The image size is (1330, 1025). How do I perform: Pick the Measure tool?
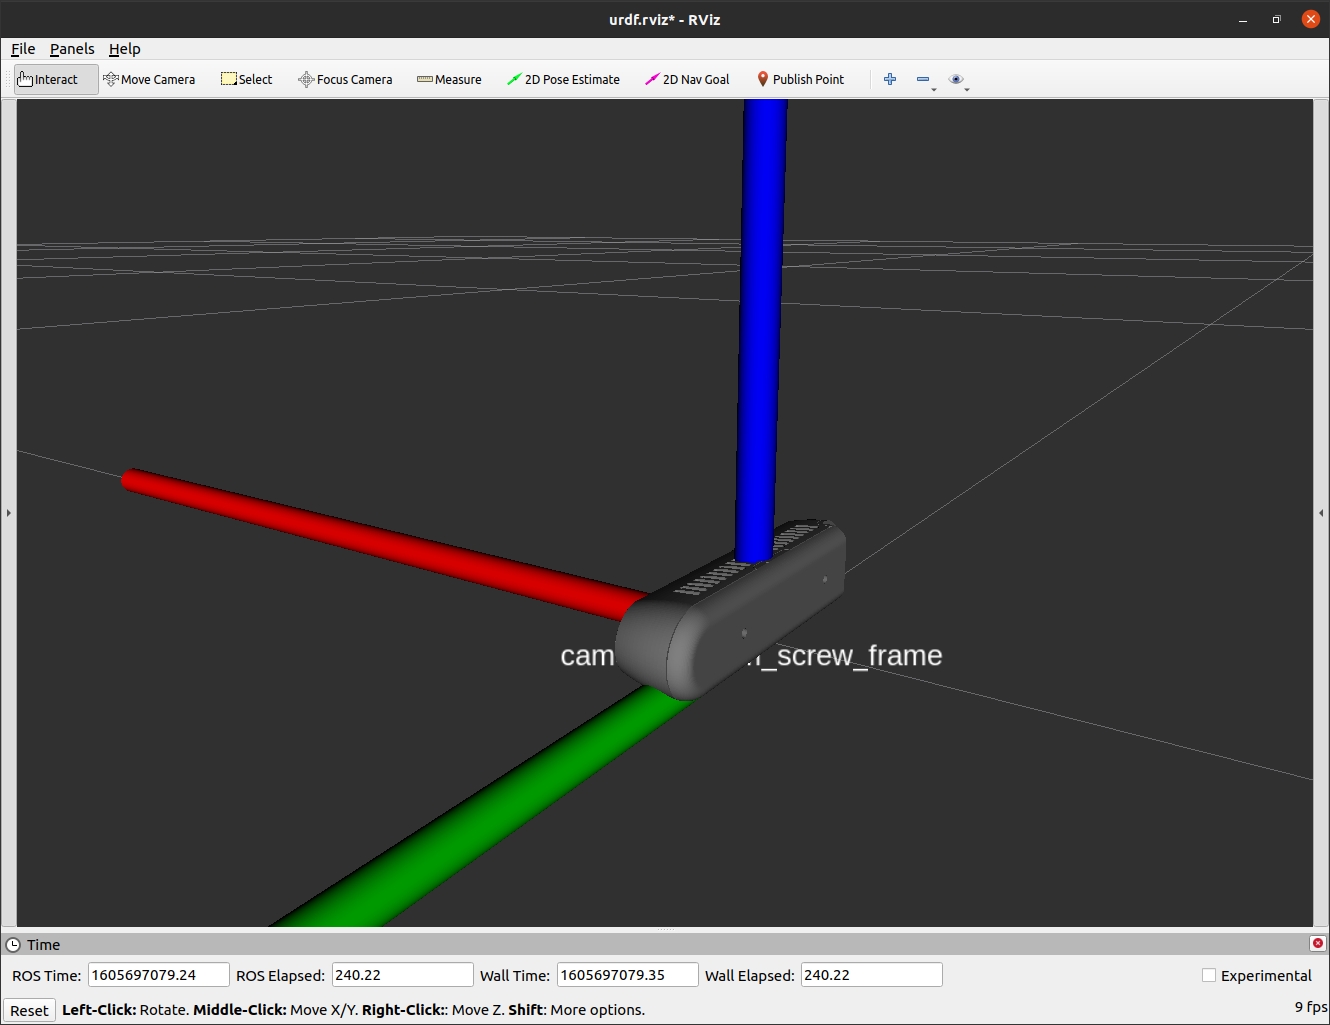pyautogui.click(x=449, y=79)
